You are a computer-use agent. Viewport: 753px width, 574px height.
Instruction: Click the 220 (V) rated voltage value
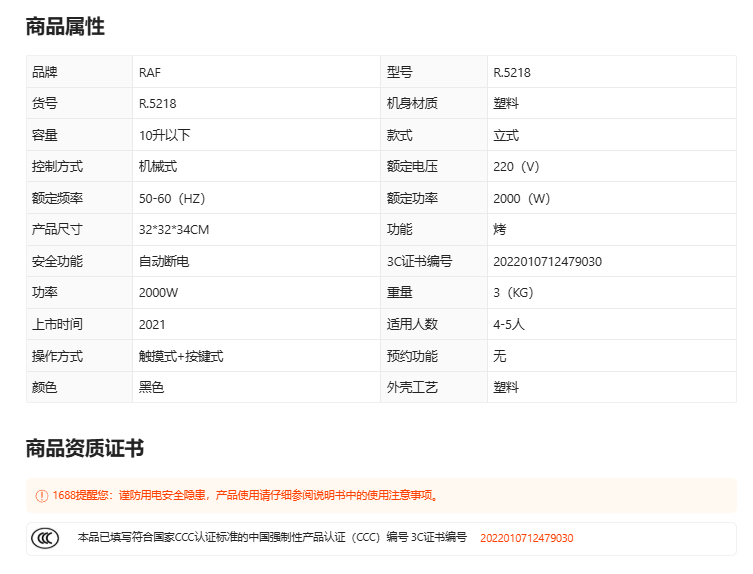(516, 166)
